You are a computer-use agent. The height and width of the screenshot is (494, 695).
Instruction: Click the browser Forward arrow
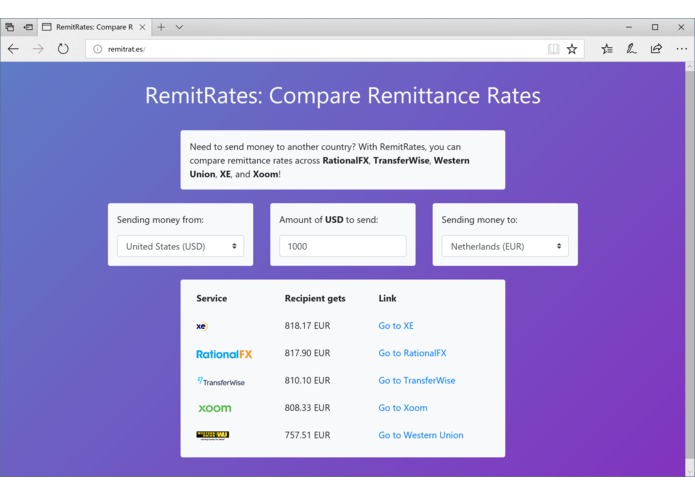point(38,49)
